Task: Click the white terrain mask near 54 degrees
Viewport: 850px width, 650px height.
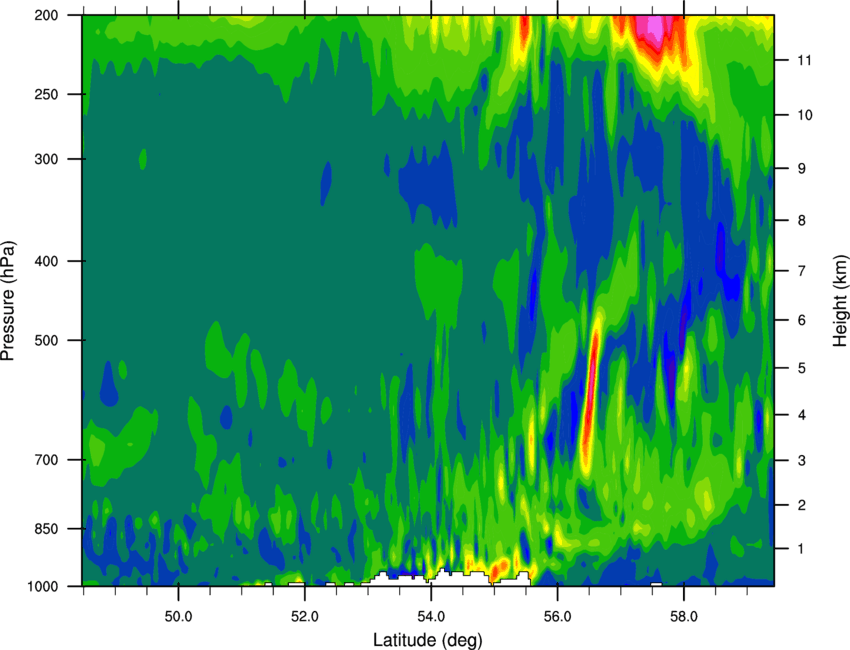Action: (x=450, y=578)
